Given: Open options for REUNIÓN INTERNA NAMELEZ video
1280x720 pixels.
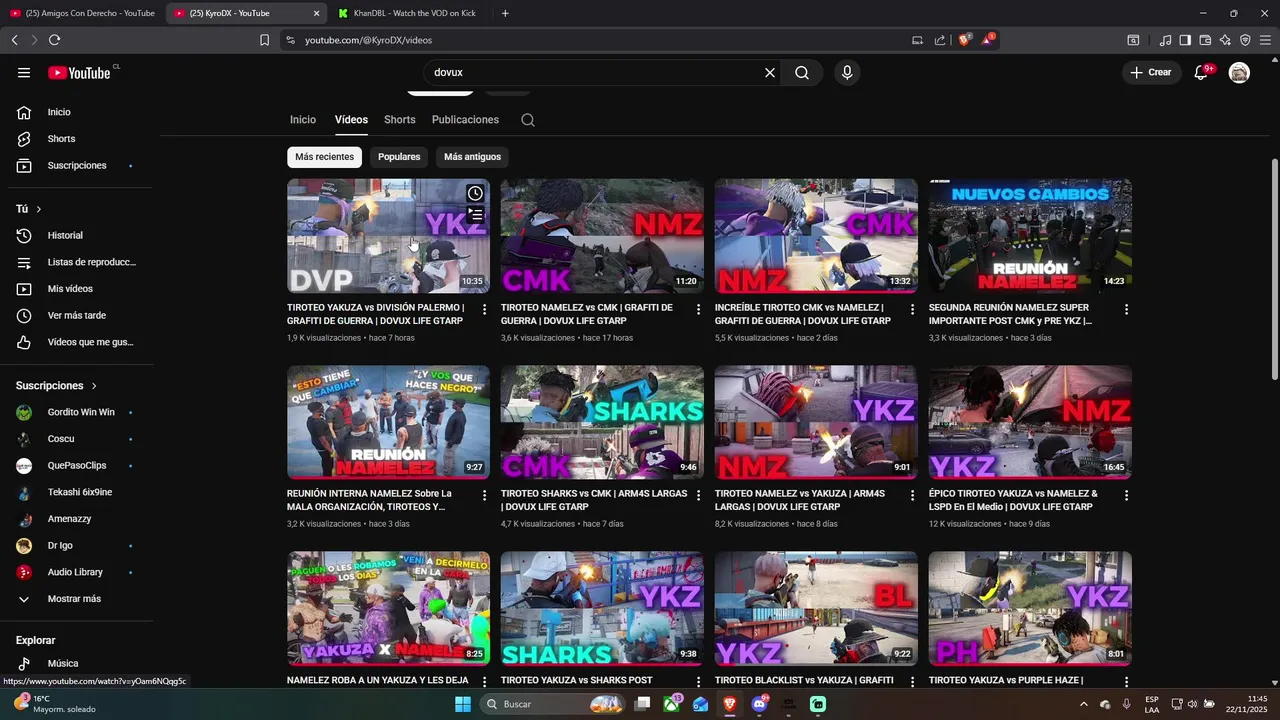Looking at the screenshot, I should (484, 496).
